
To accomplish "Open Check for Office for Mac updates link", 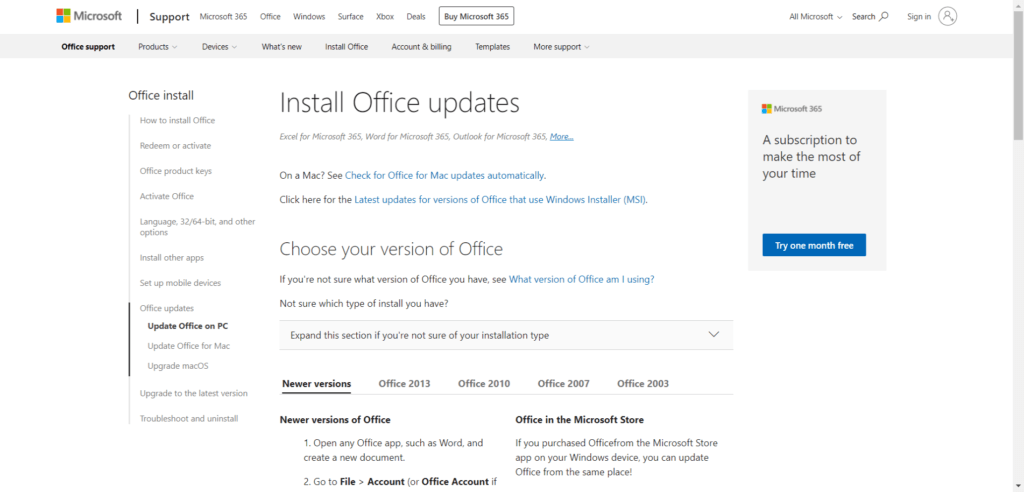I will [x=444, y=175].
